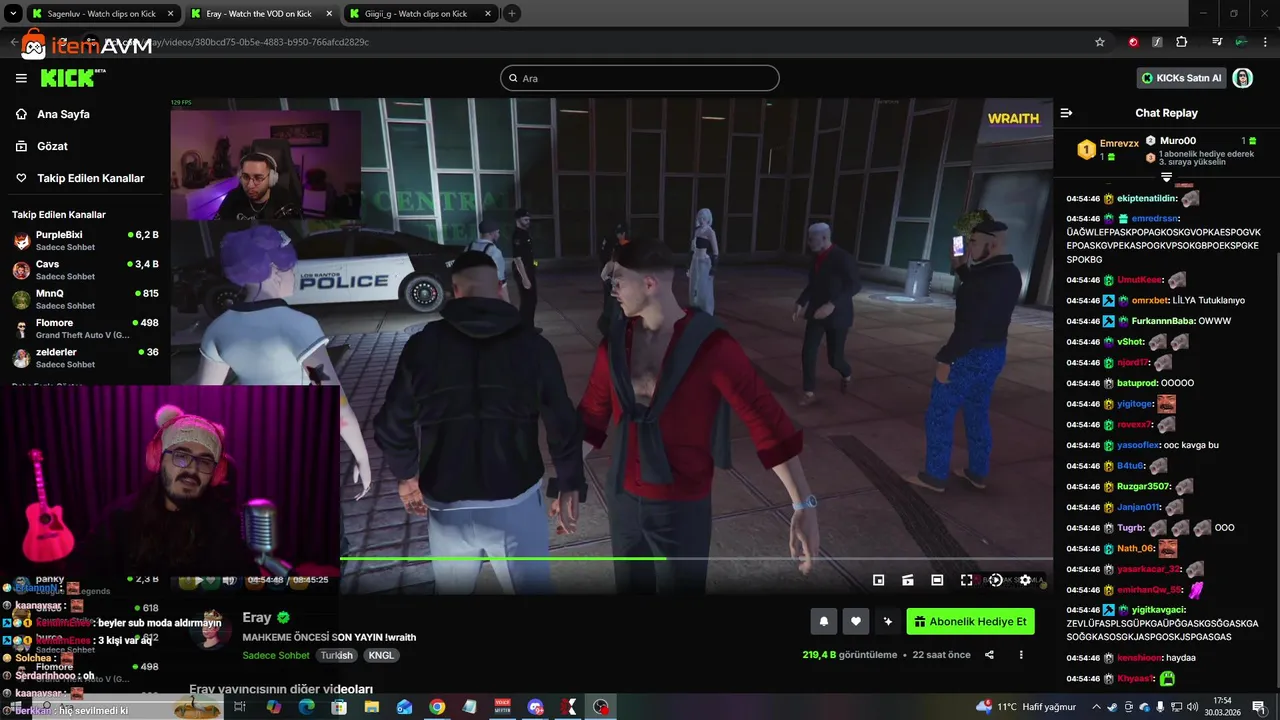Open the Kick hamburger sidebar menu
The width and height of the screenshot is (1280, 720).
tap(21, 78)
